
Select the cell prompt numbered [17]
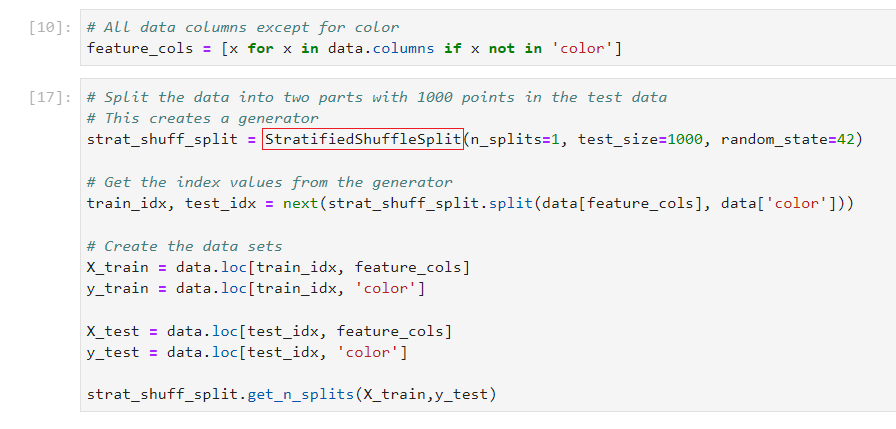[50, 97]
